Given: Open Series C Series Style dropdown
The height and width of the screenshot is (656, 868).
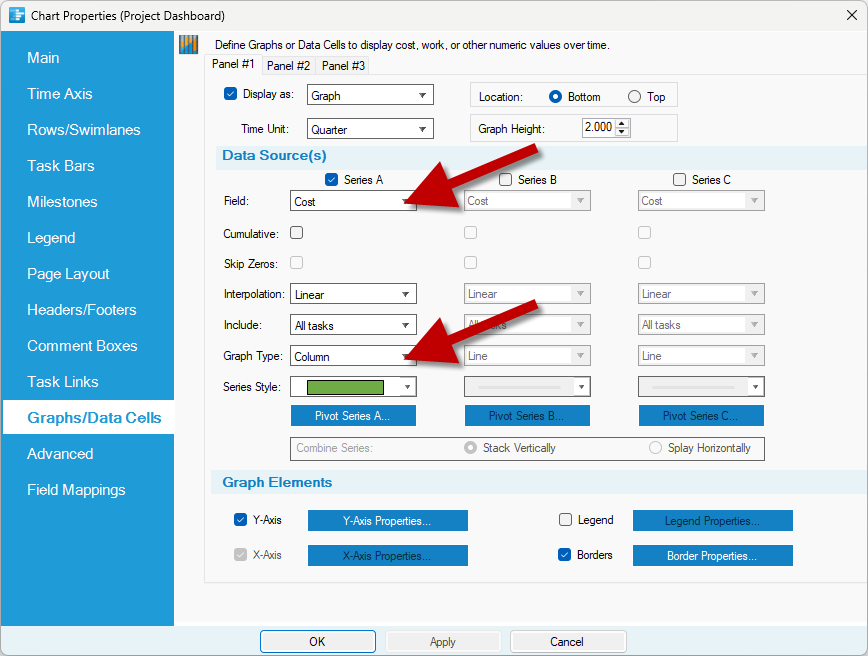Looking at the screenshot, I should pos(701,387).
